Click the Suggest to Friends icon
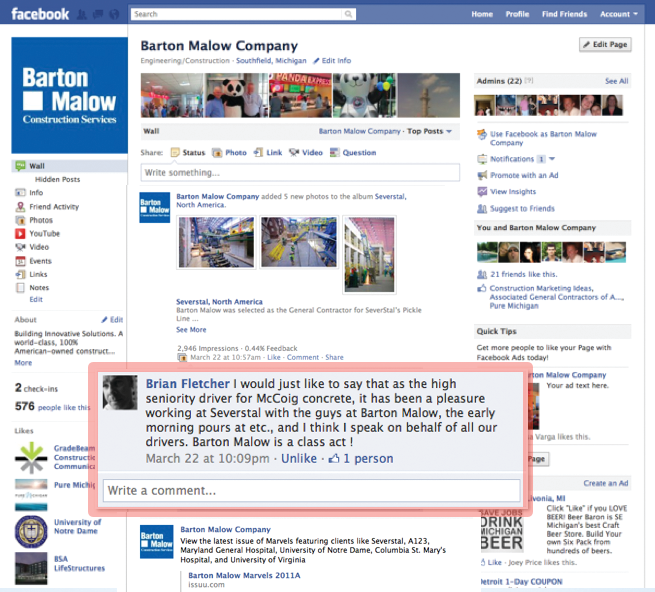The image size is (655, 592). pyautogui.click(x=482, y=208)
